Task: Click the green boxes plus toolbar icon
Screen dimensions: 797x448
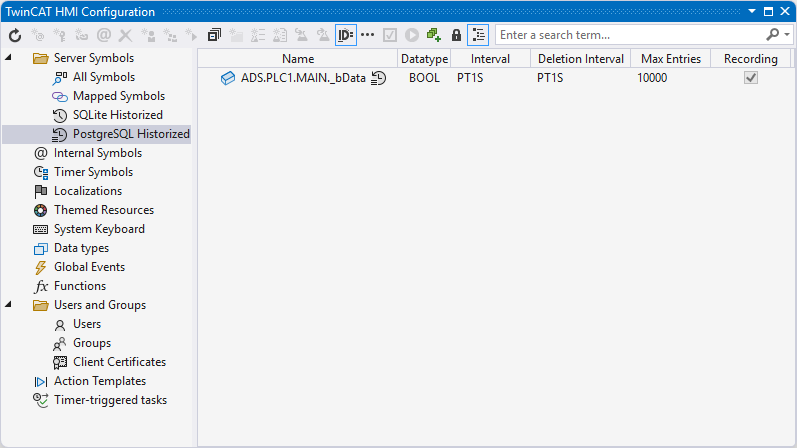Action: tap(434, 35)
